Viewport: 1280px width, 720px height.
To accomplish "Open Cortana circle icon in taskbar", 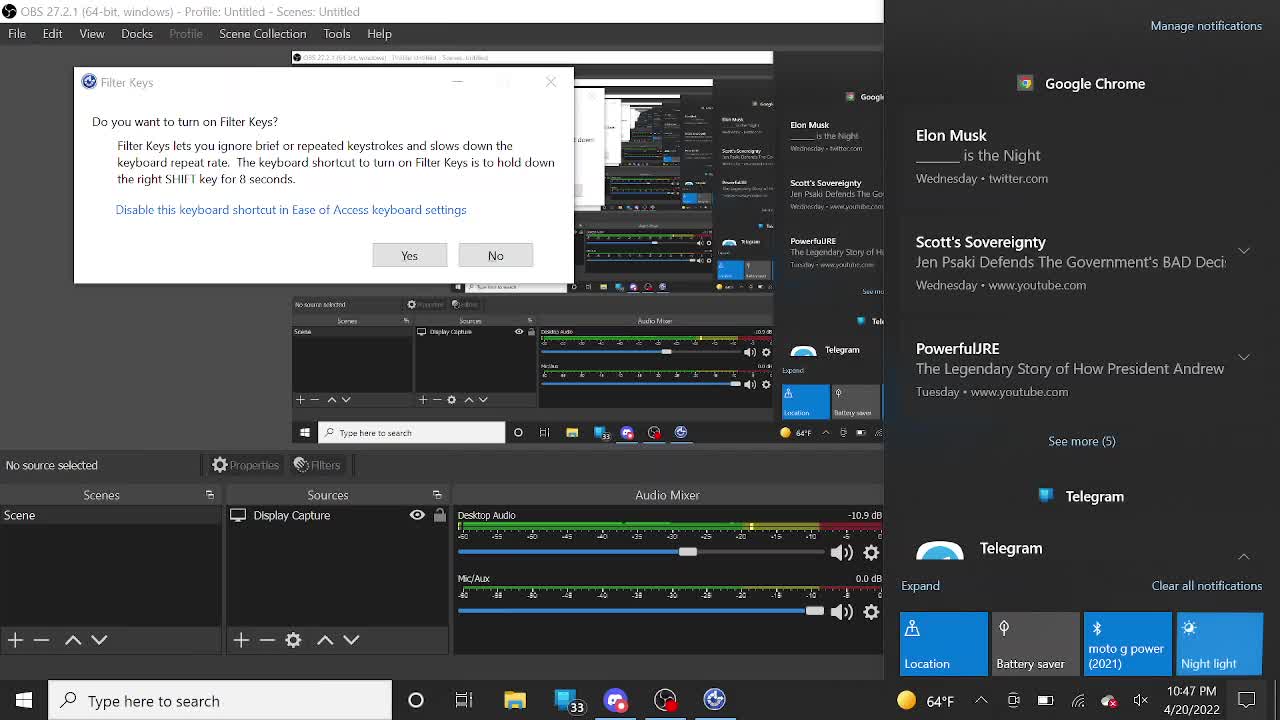I will 416,700.
